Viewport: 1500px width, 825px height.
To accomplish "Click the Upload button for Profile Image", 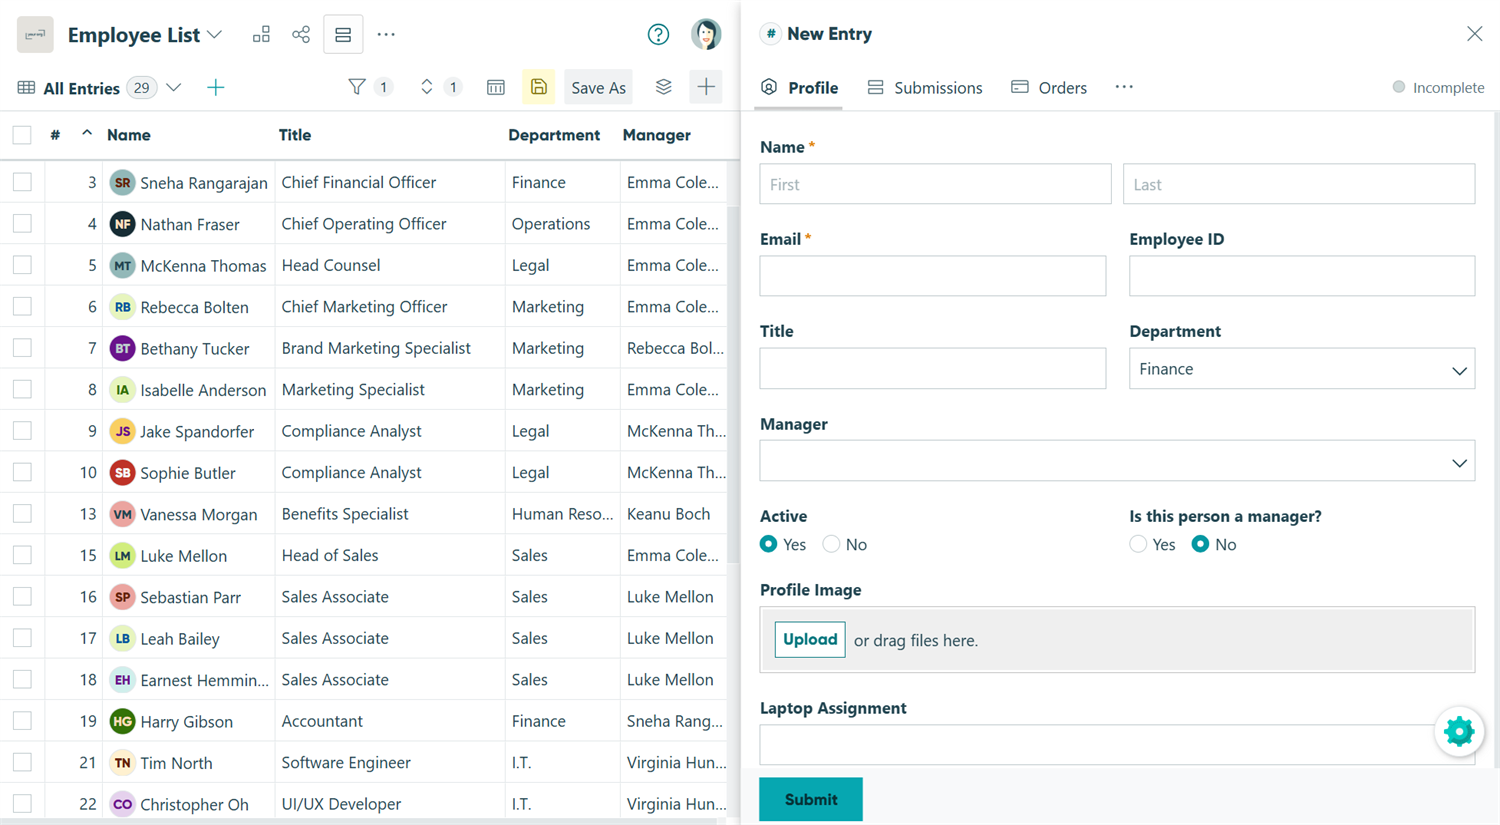I will (x=810, y=639).
